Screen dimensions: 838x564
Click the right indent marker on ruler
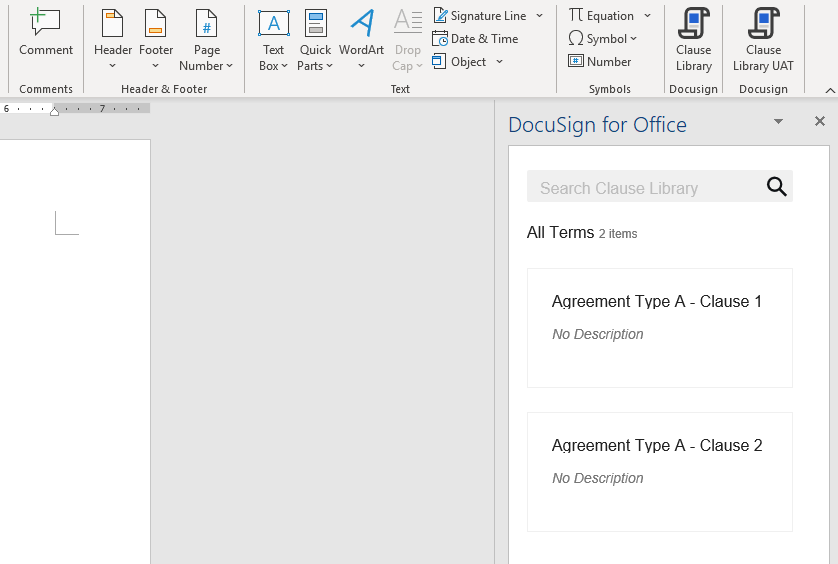click(x=54, y=111)
